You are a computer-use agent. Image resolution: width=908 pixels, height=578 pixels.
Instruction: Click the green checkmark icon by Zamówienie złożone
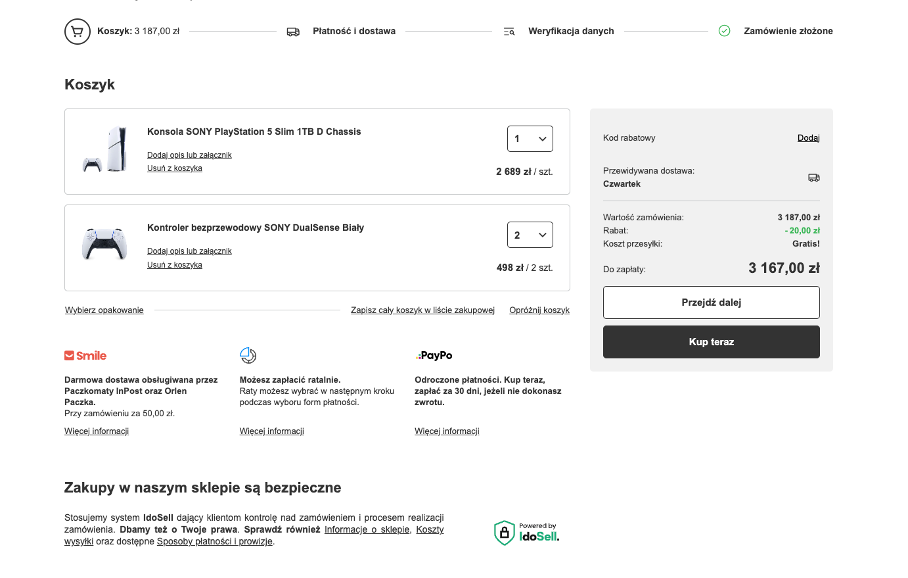(x=724, y=31)
